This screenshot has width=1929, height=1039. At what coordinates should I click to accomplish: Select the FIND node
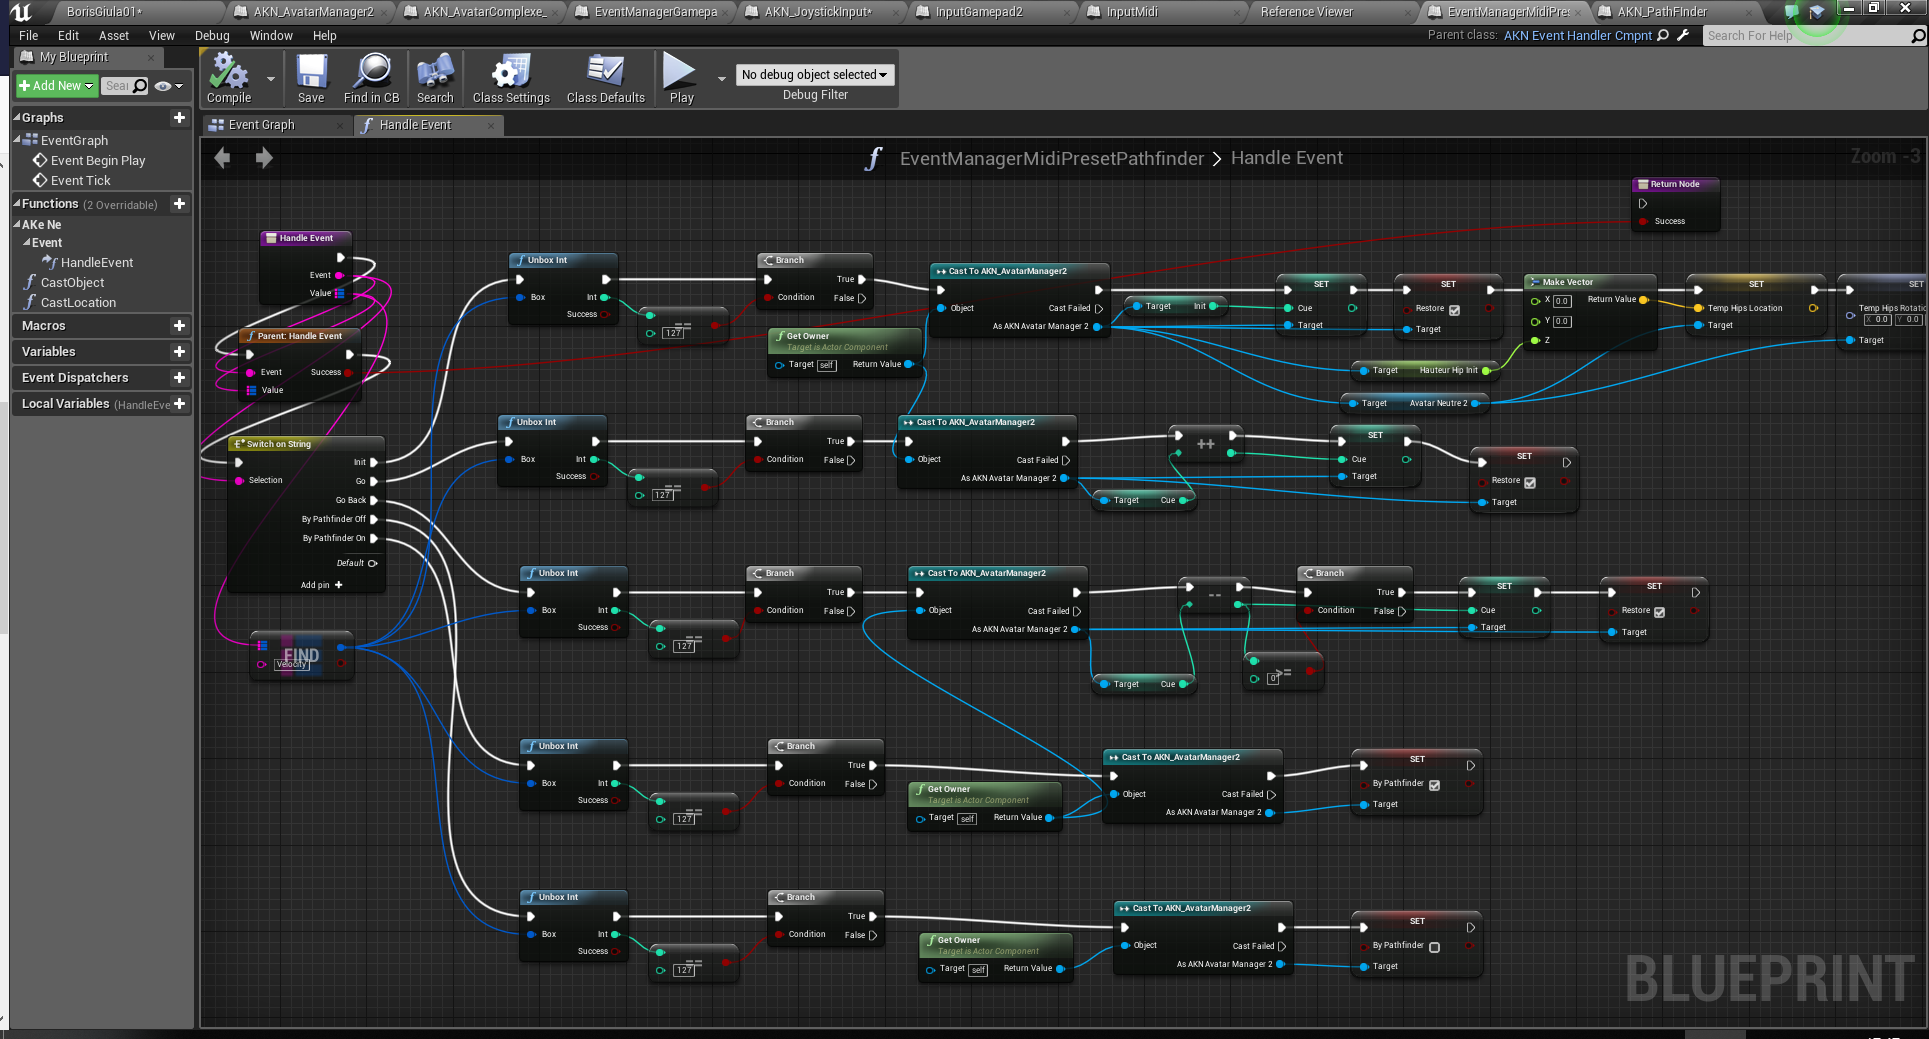coord(301,655)
